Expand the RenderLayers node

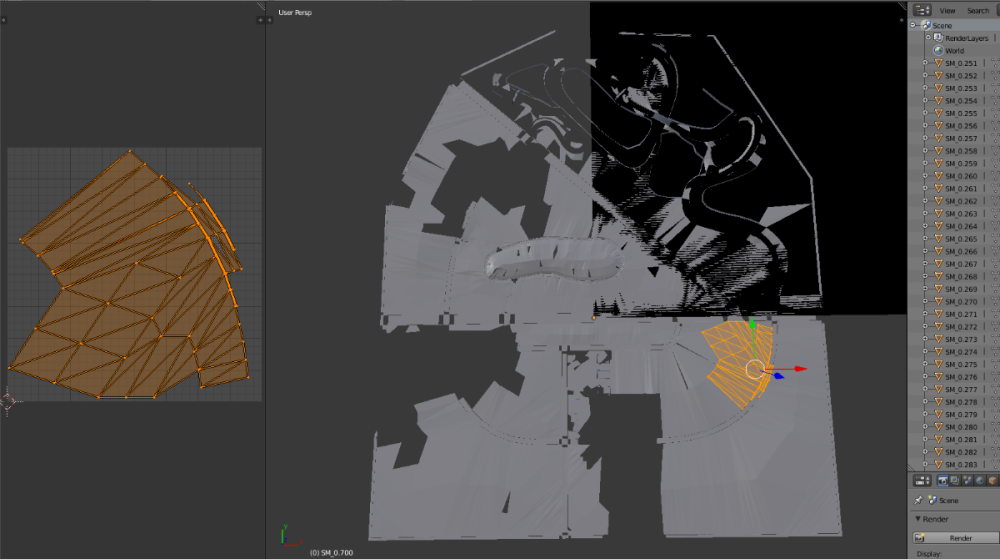pos(928,38)
